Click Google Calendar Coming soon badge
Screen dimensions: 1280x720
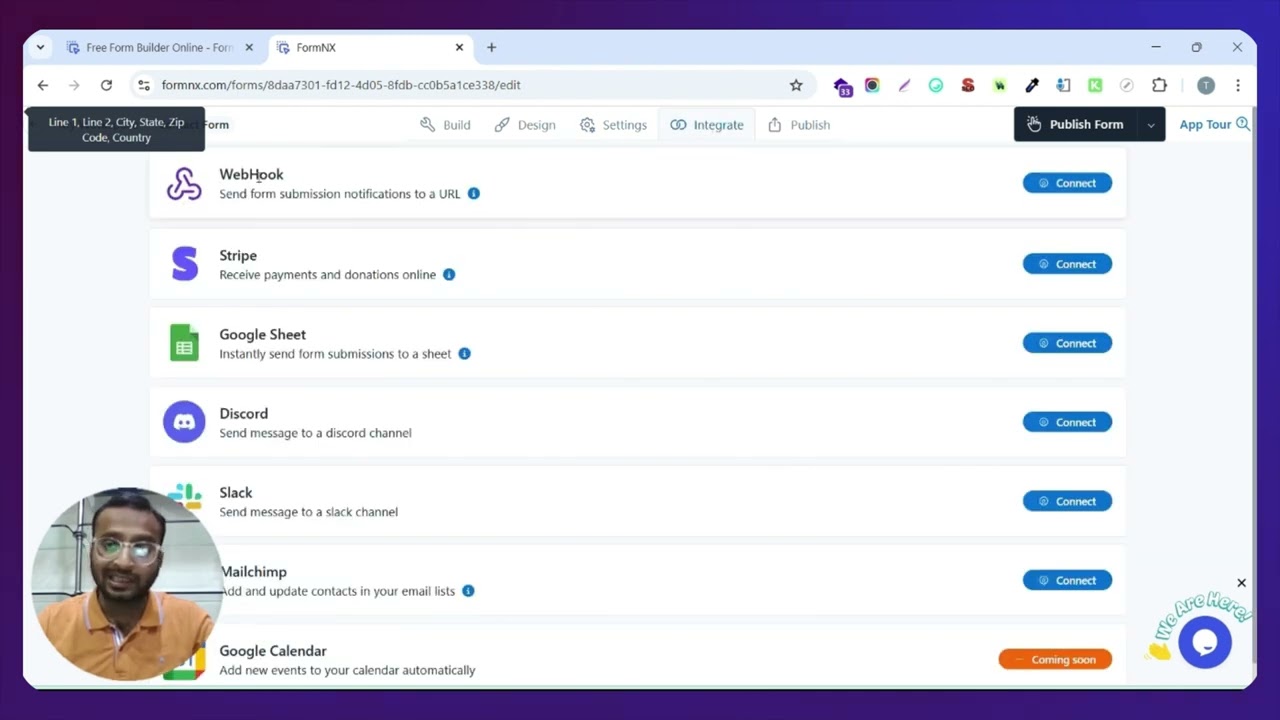click(1055, 659)
